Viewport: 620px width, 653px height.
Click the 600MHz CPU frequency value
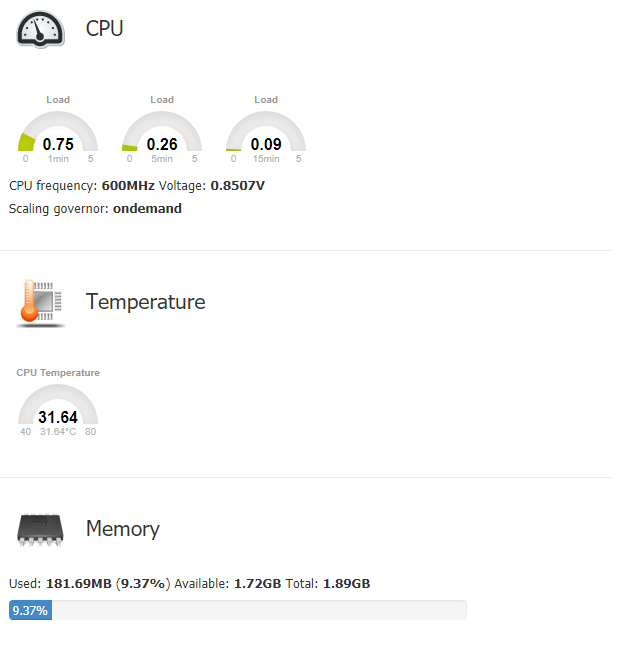128,186
